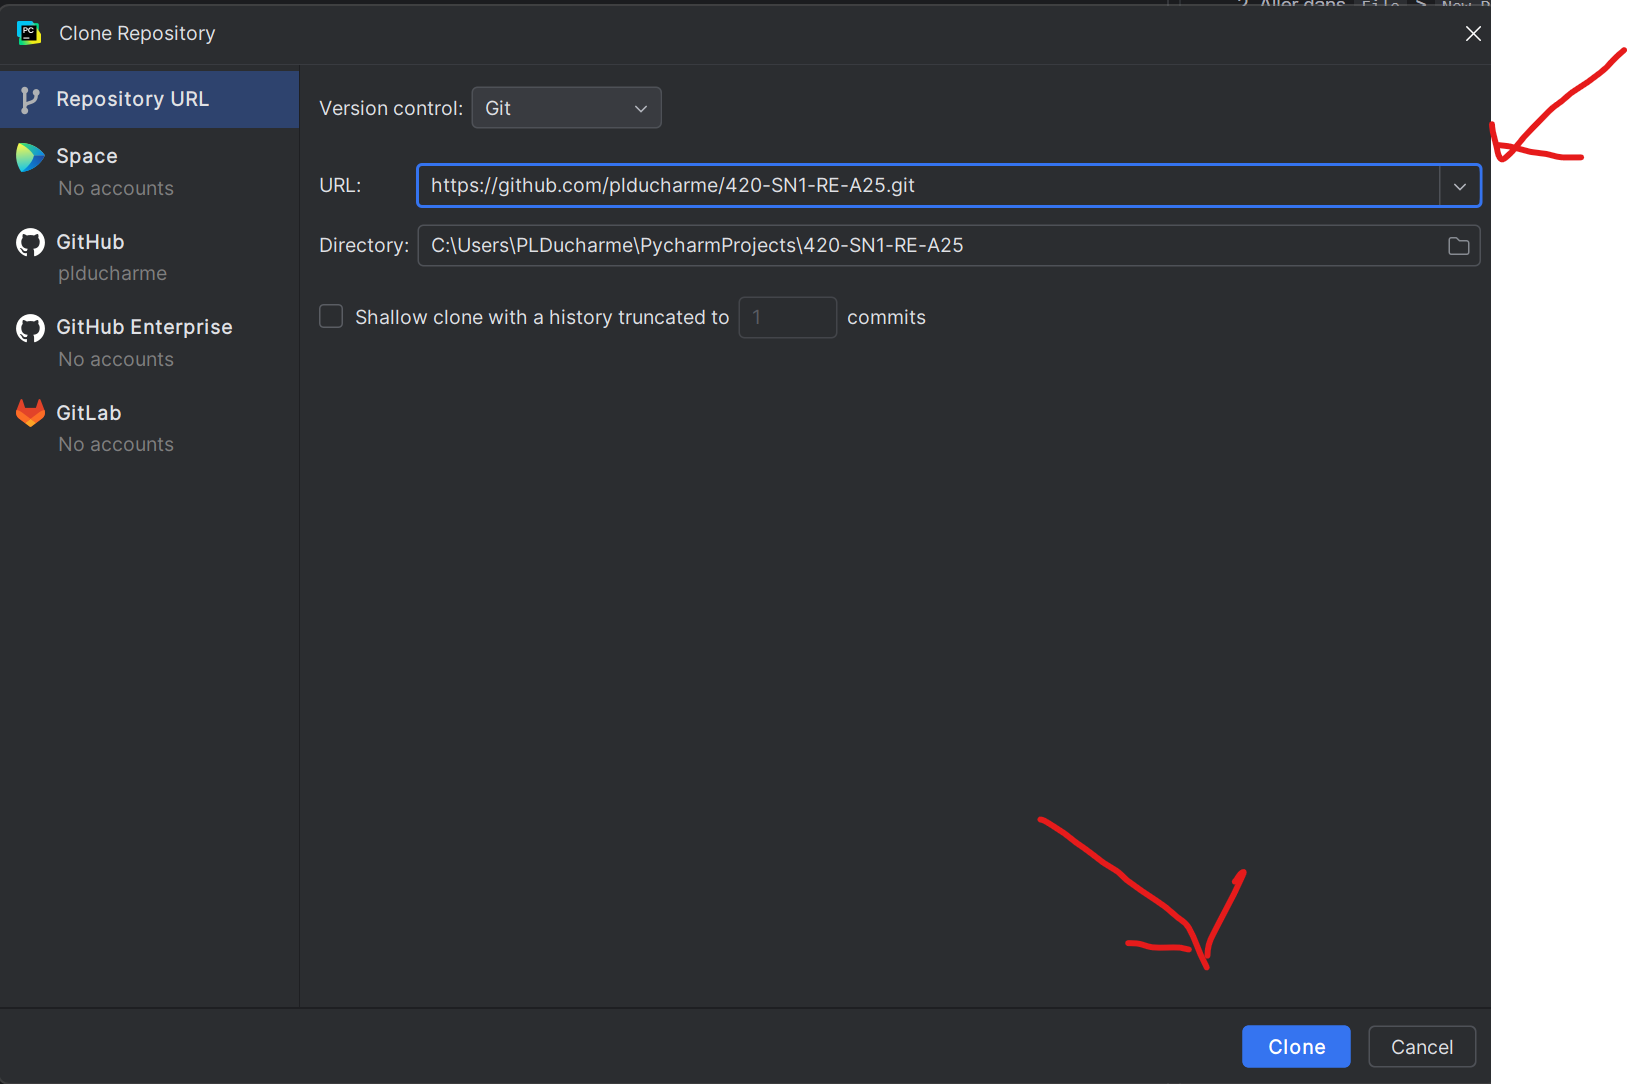Screen dimensions: 1627x1084
Task: Close the Clone Repository dialog
Action: [1472, 33]
